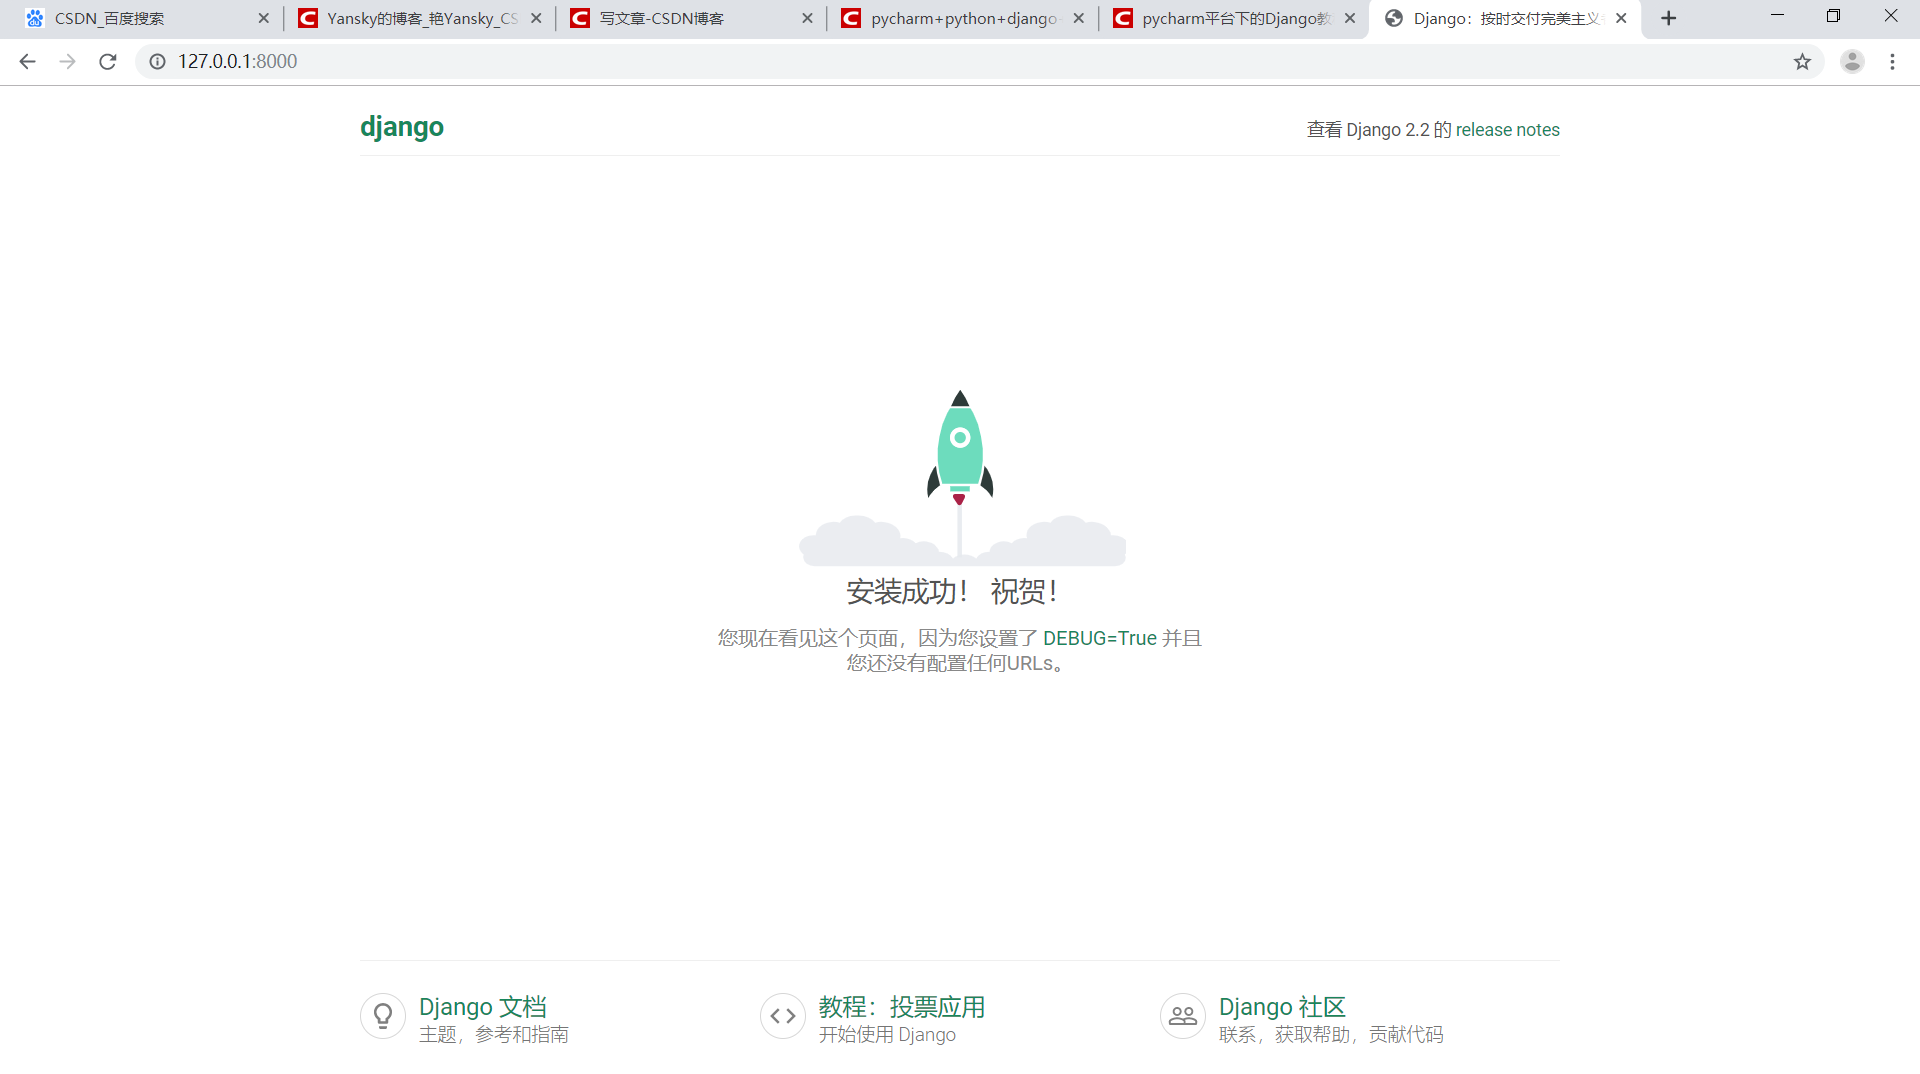
Task: Close the Yansky的博客 tab
Action: pos(536,18)
